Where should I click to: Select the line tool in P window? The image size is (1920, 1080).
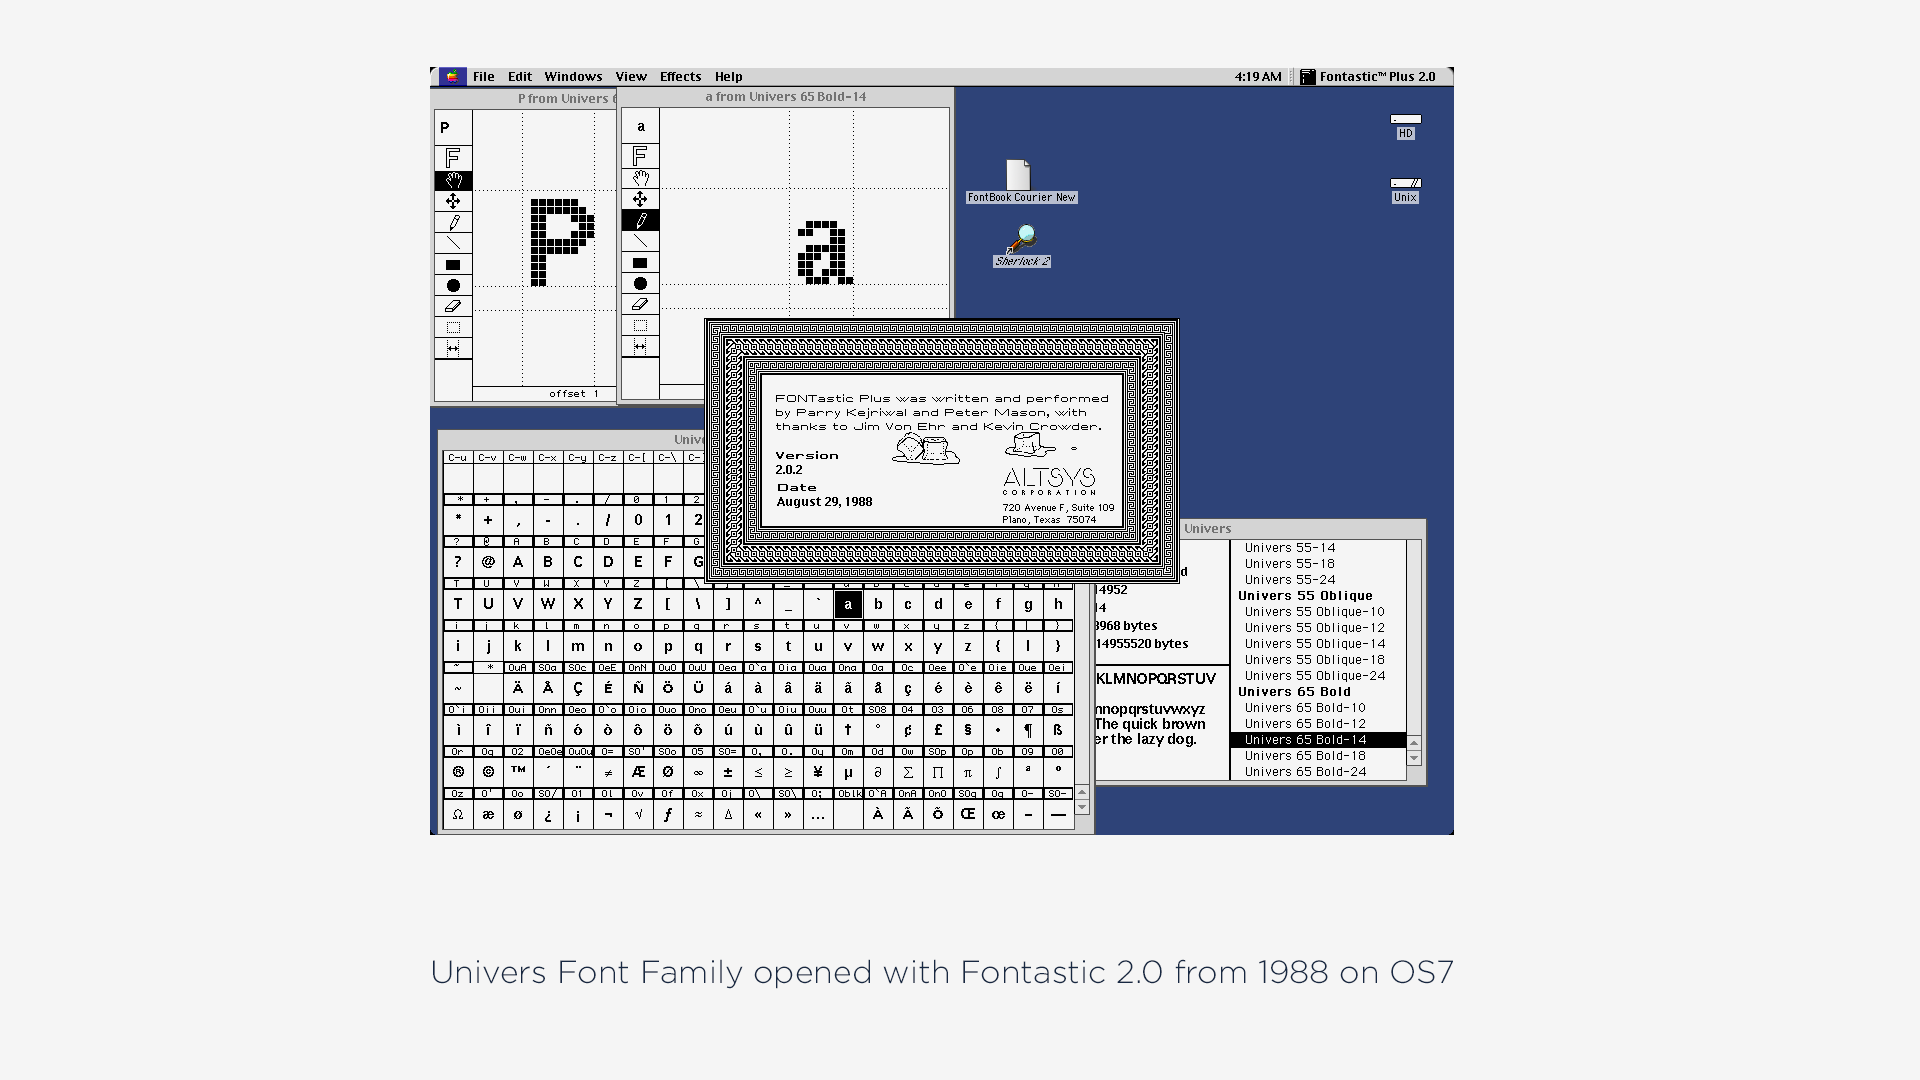(453, 243)
